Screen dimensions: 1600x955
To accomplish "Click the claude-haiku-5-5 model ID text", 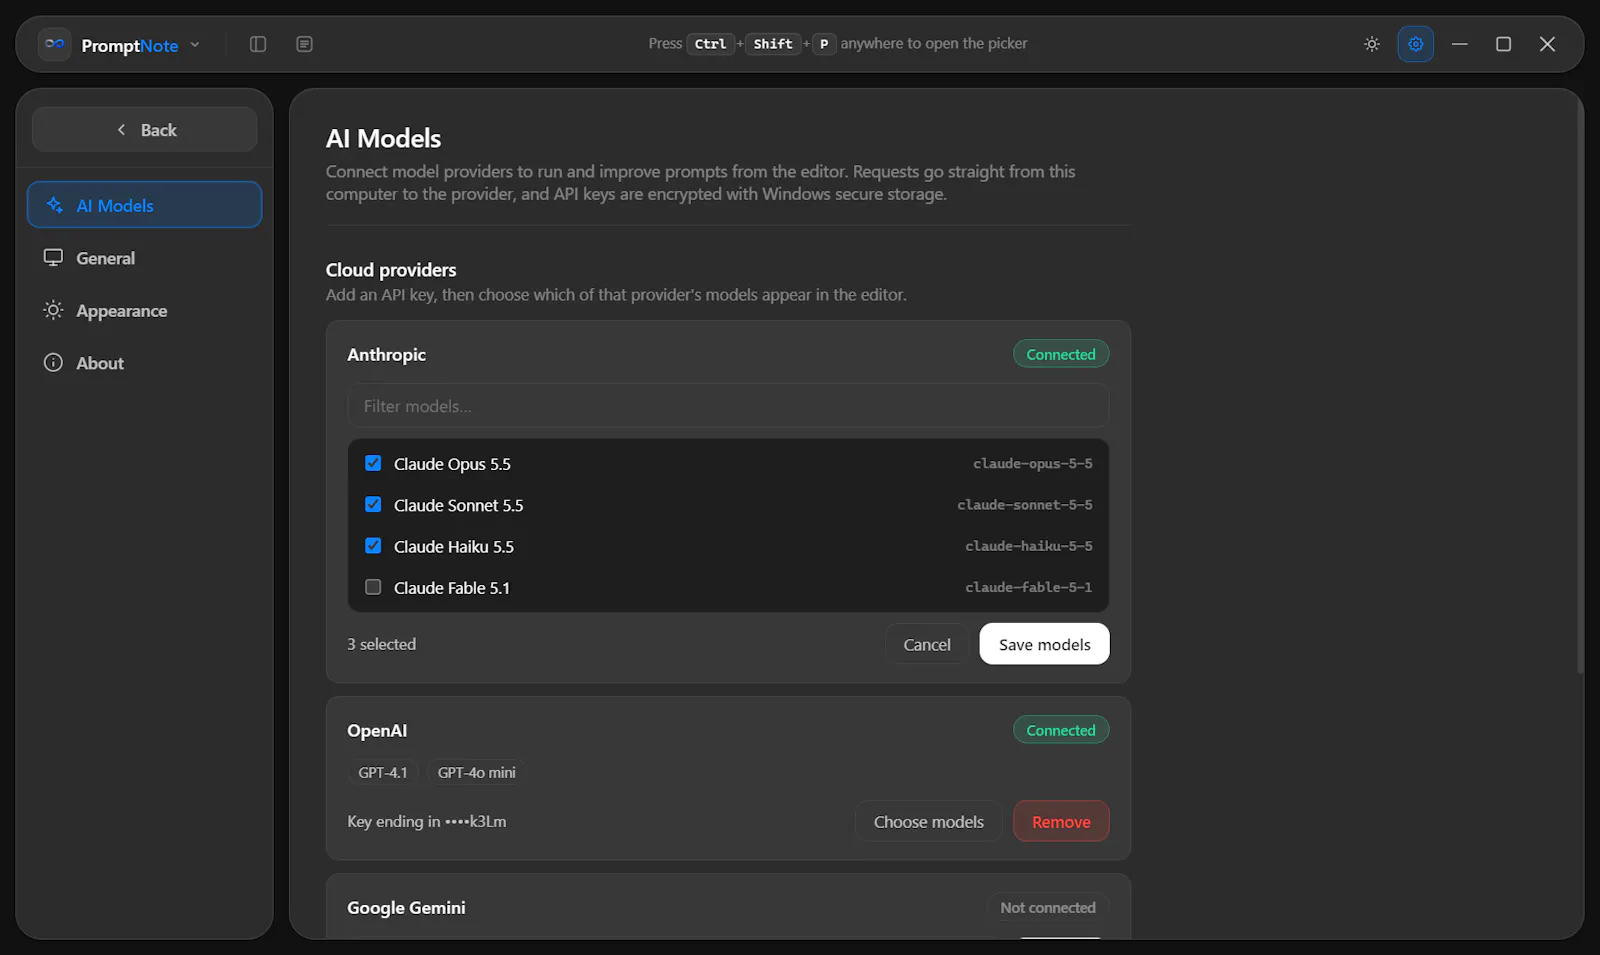I will click(x=1028, y=546).
